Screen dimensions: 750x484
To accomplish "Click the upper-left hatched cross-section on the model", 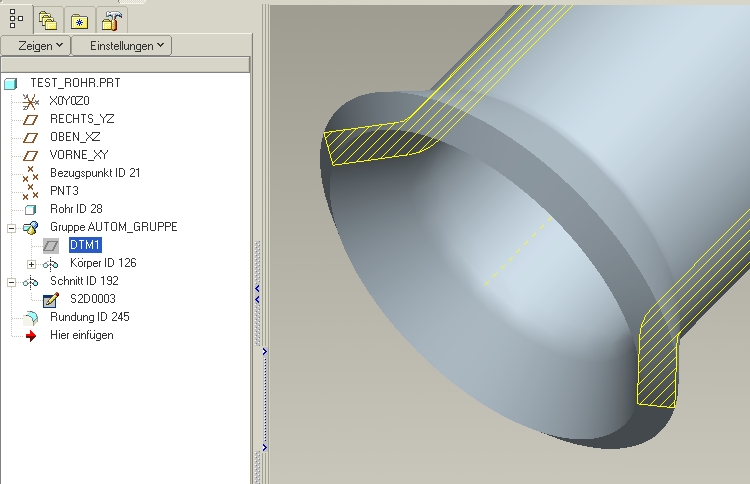I will tap(378, 143).
